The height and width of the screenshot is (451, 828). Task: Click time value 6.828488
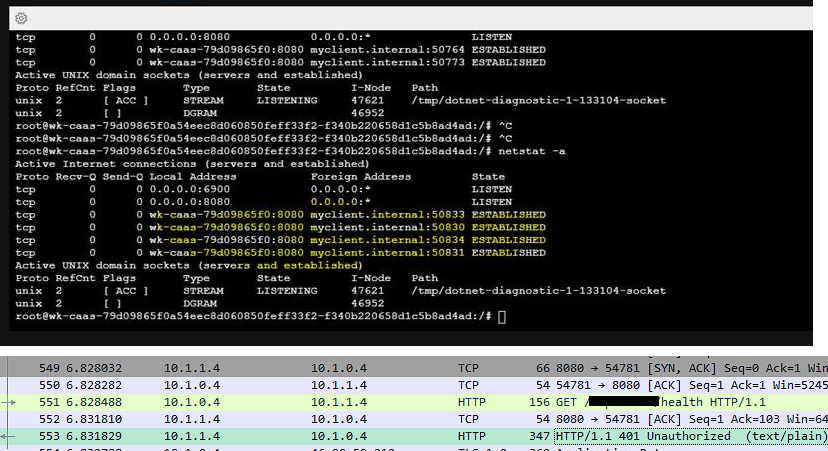pyautogui.click(x=93, y=402)
